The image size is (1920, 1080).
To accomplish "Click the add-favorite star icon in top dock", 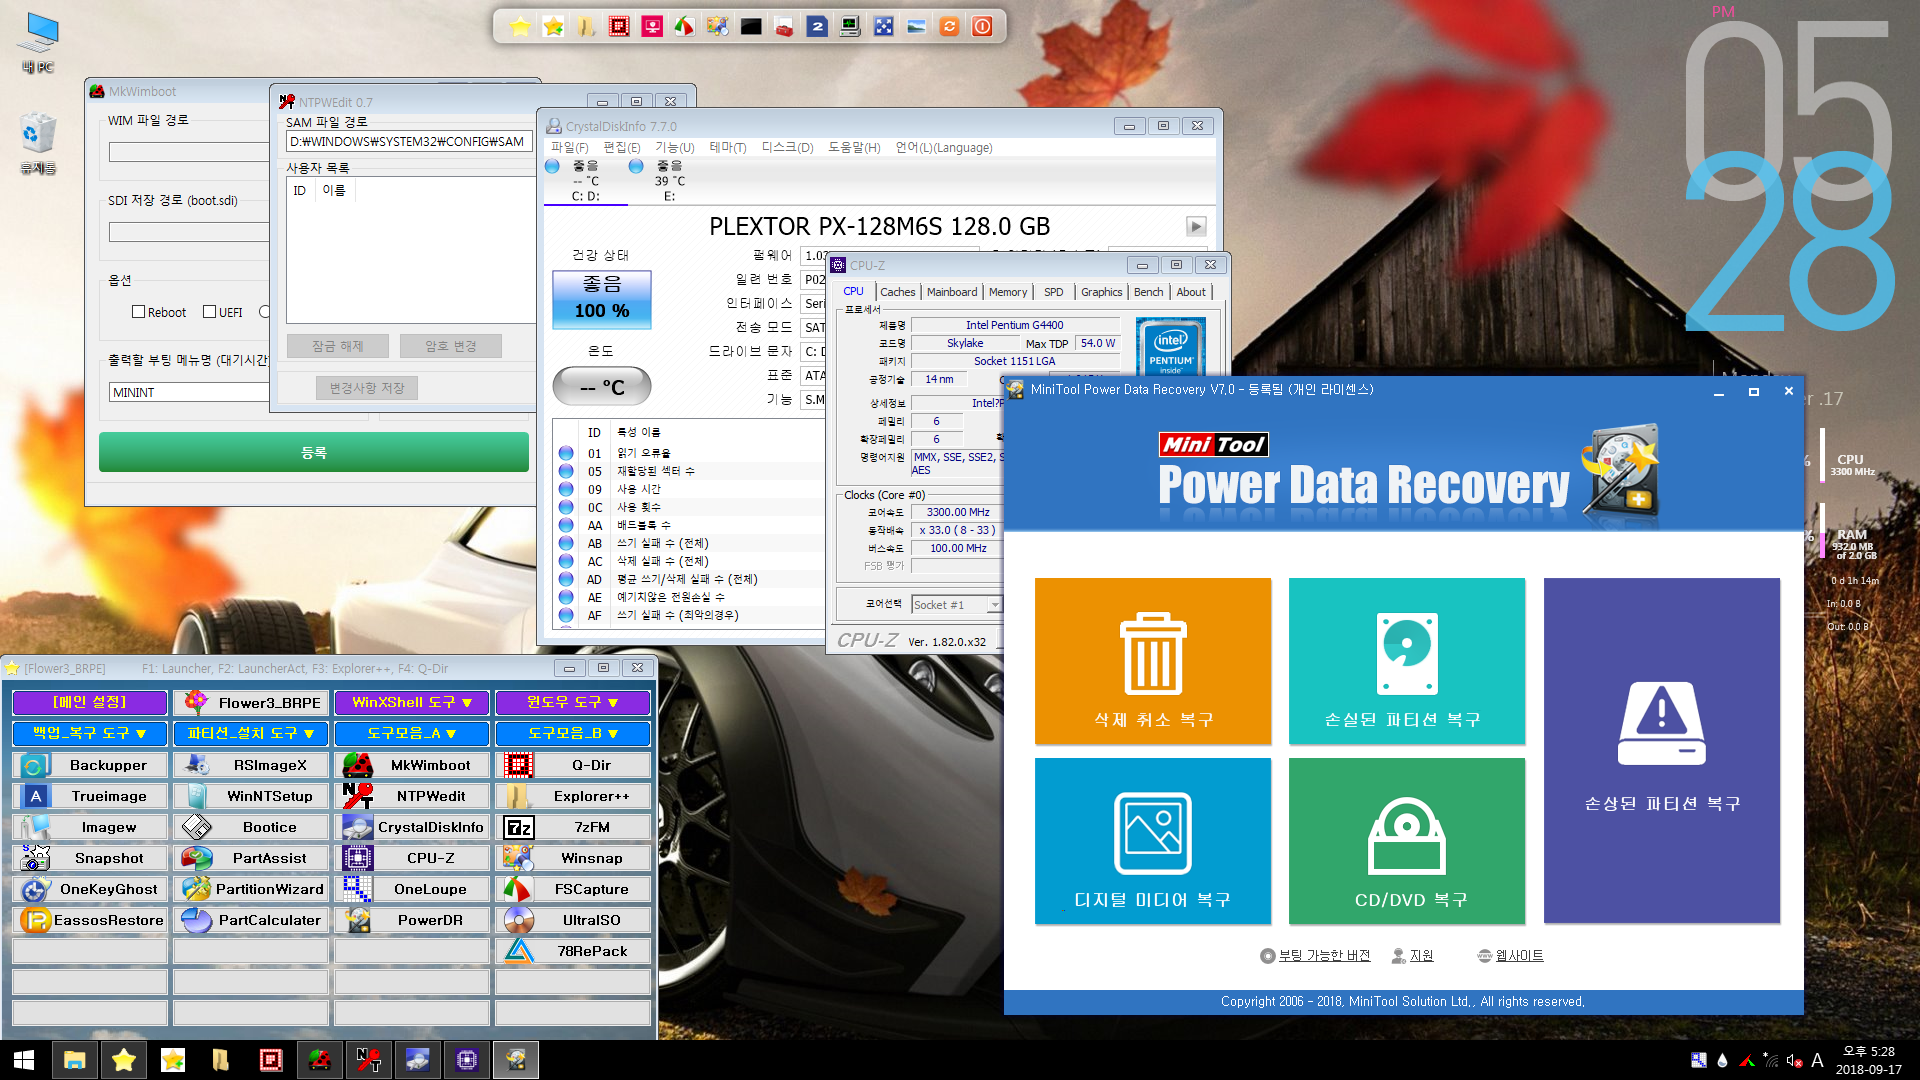I will [x=553, y=27].
